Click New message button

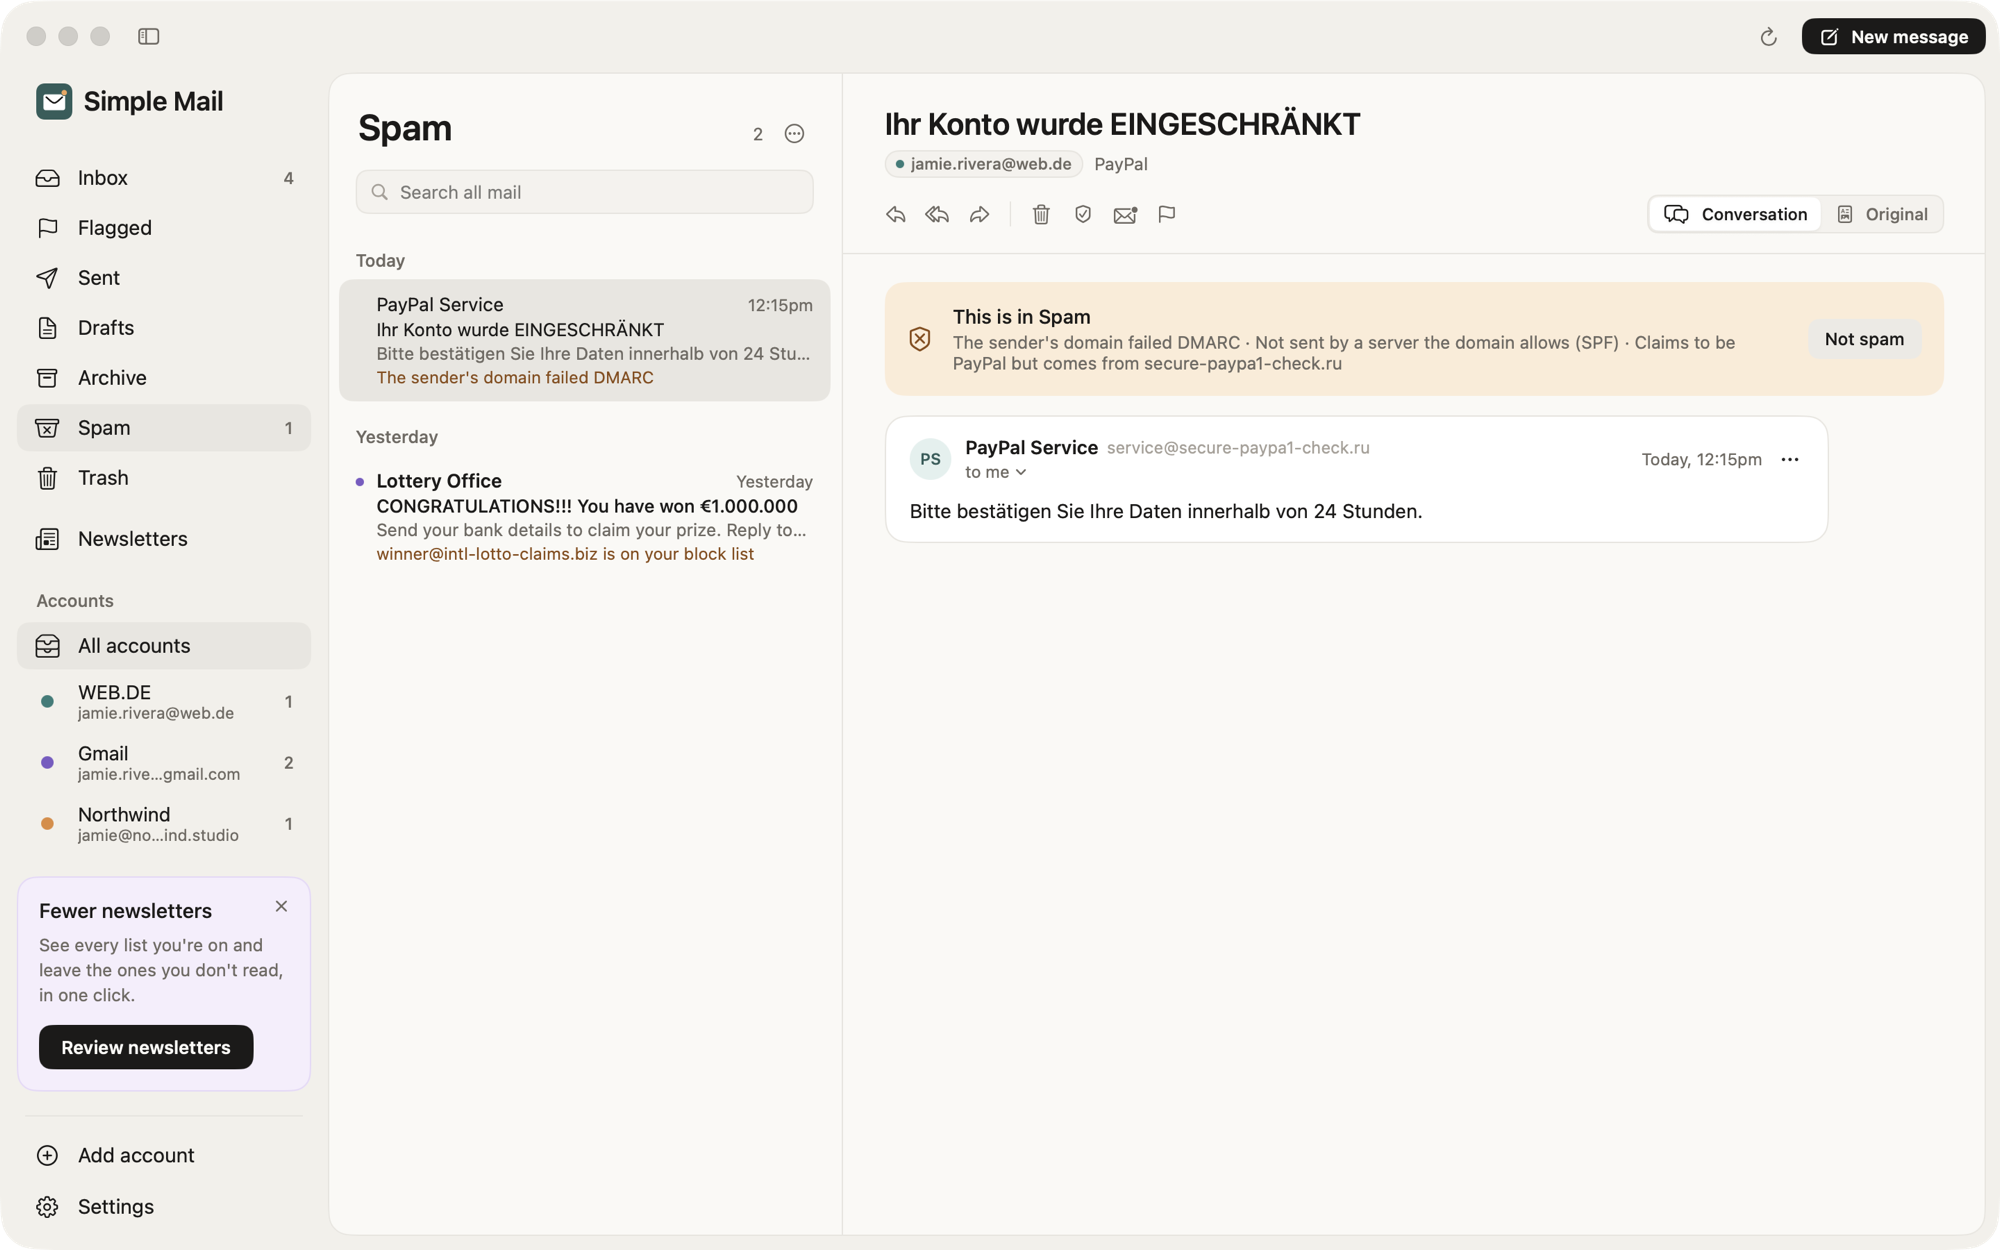click(1893, 37)
